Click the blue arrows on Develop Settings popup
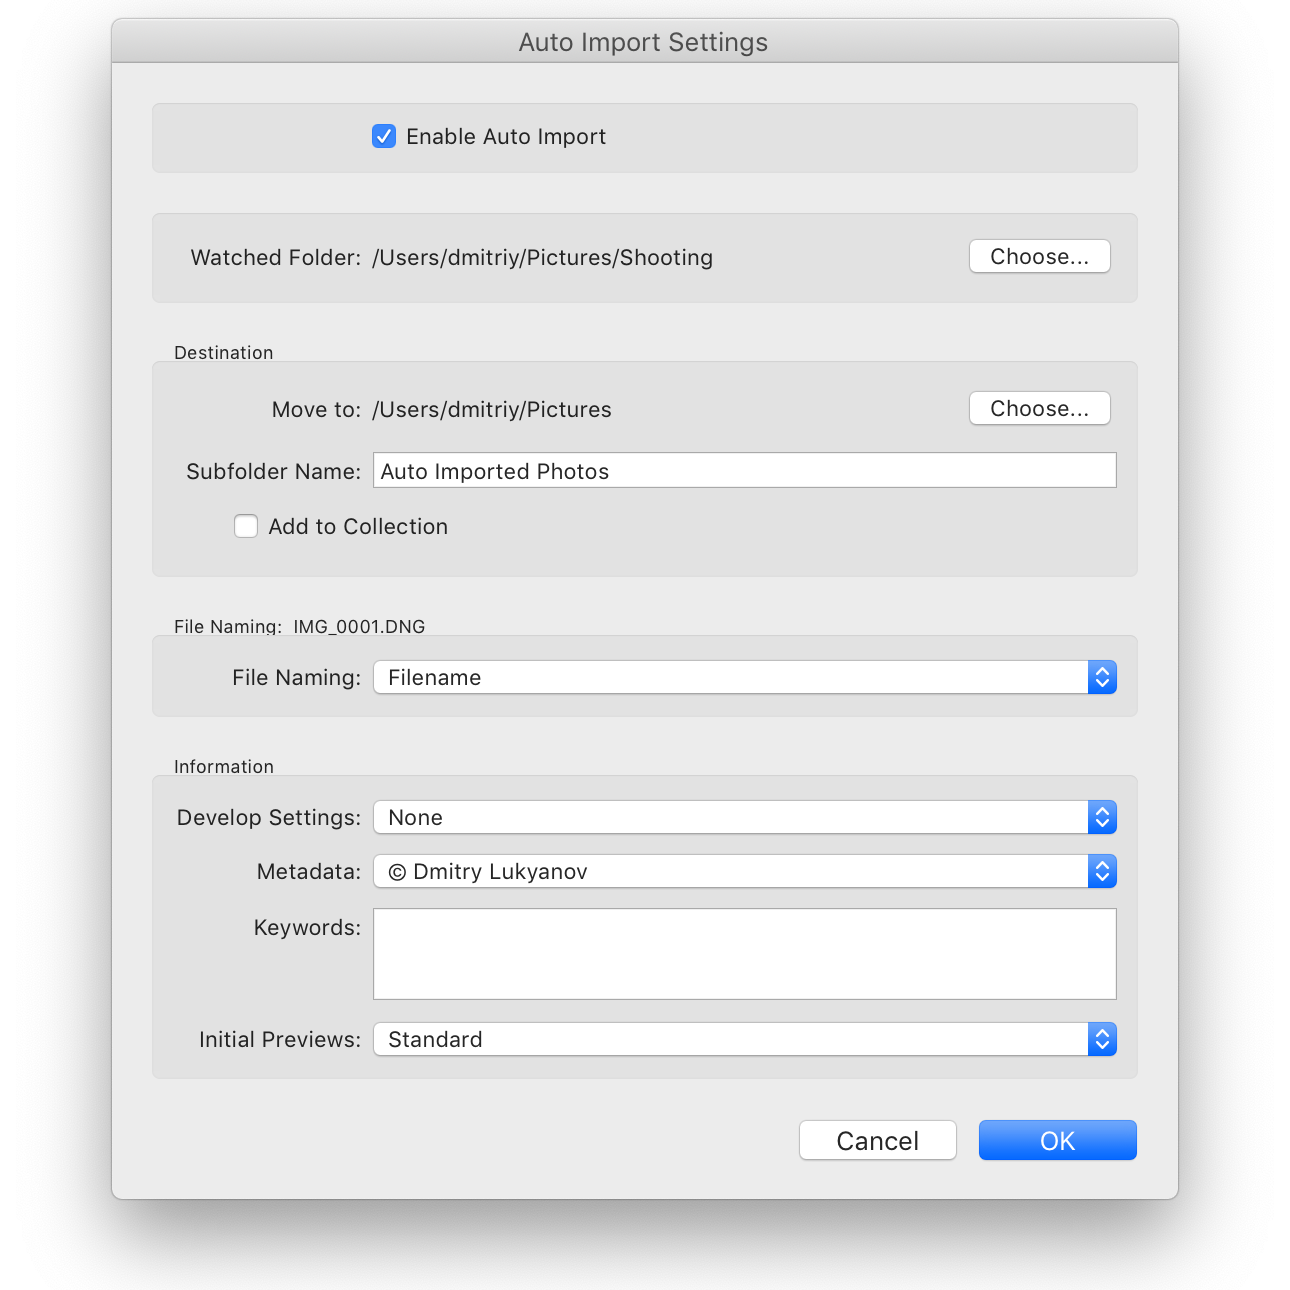Image resolution: width=1290 pixels, height=1290 pixels. 1102,818
